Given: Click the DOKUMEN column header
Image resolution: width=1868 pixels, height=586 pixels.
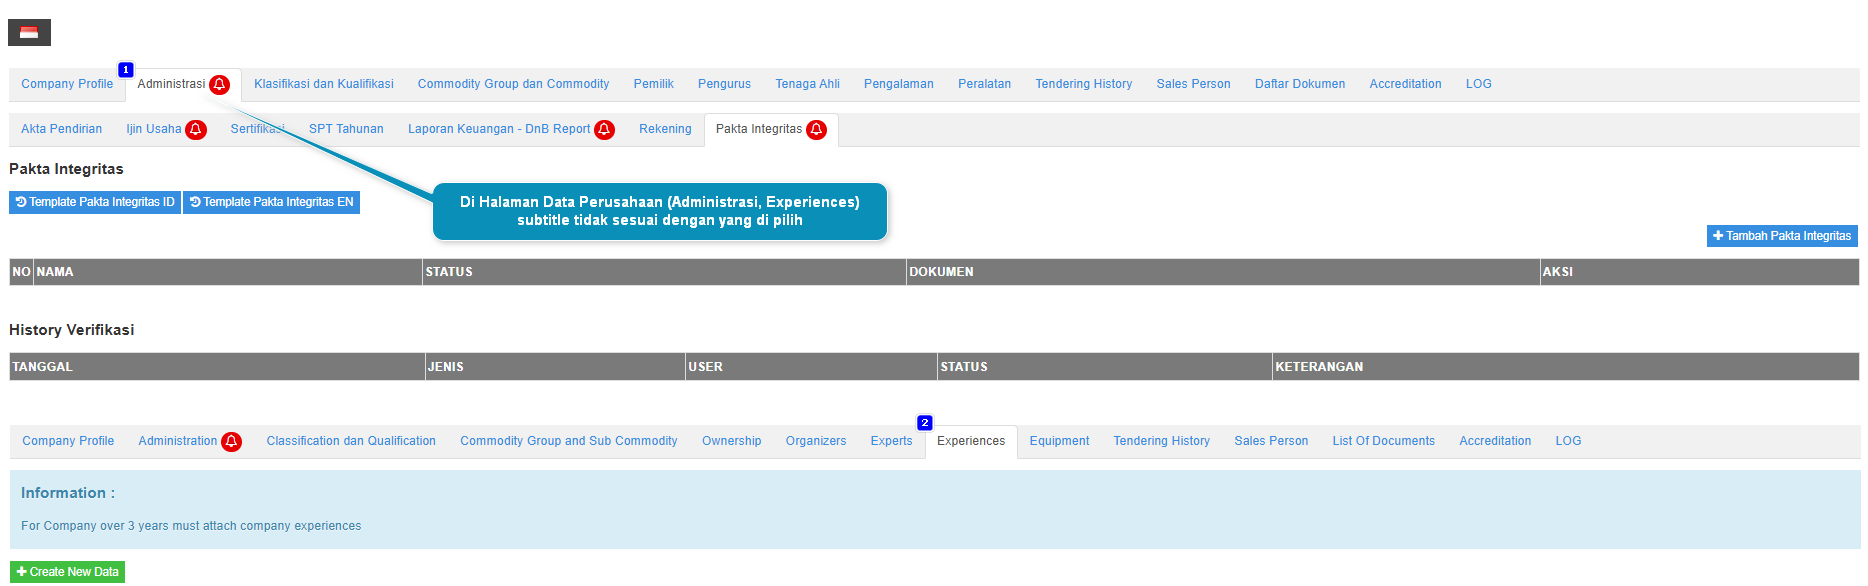Looking at the screenshot, I should pos(1223,272).
